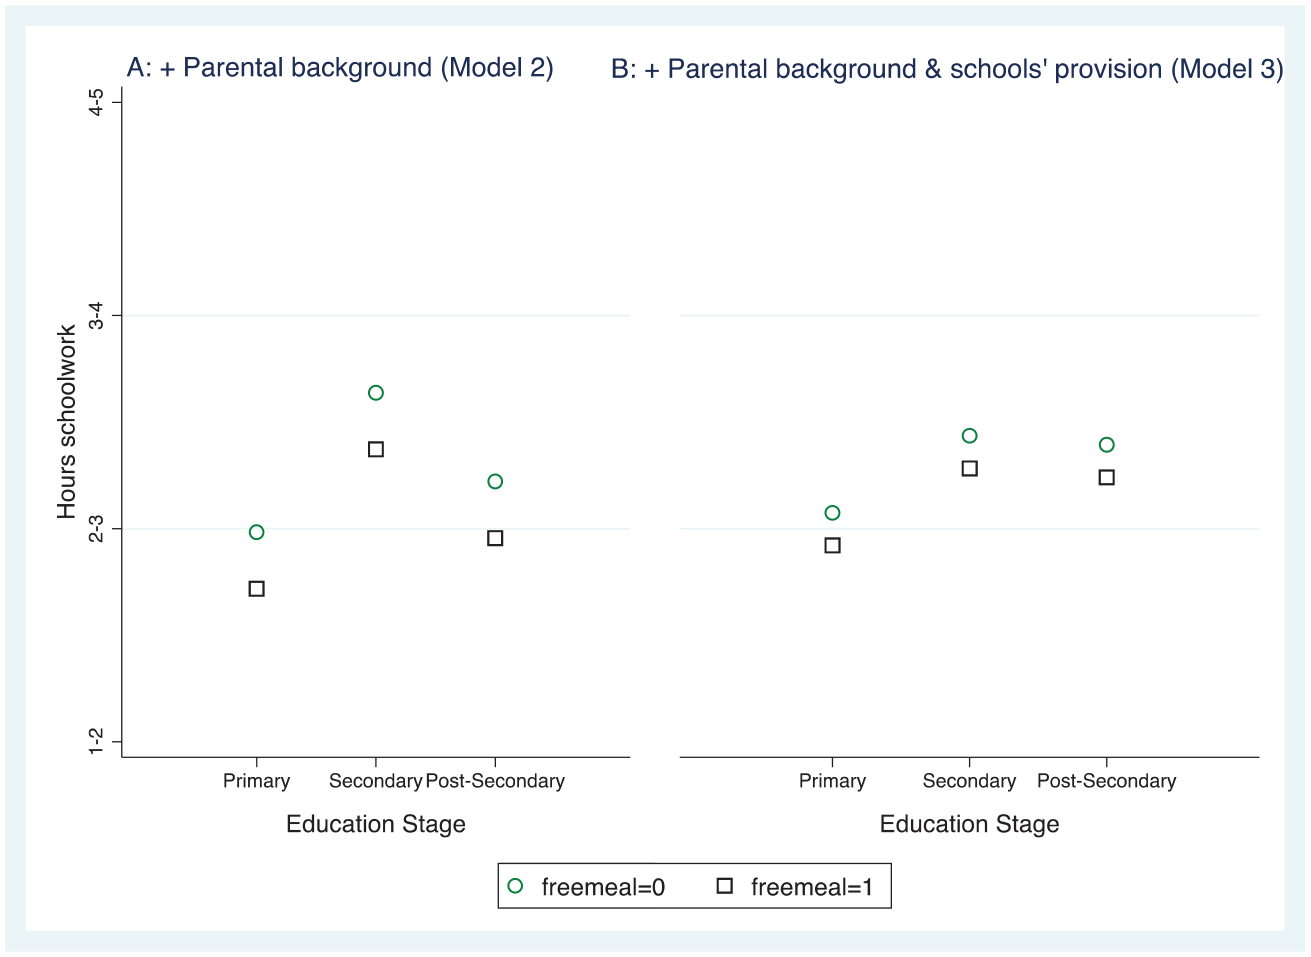Select the 4-5 tick label on y-axis
Viewport: 1311px width, 957px height.
pyautogui.click(x=96, y=102)
